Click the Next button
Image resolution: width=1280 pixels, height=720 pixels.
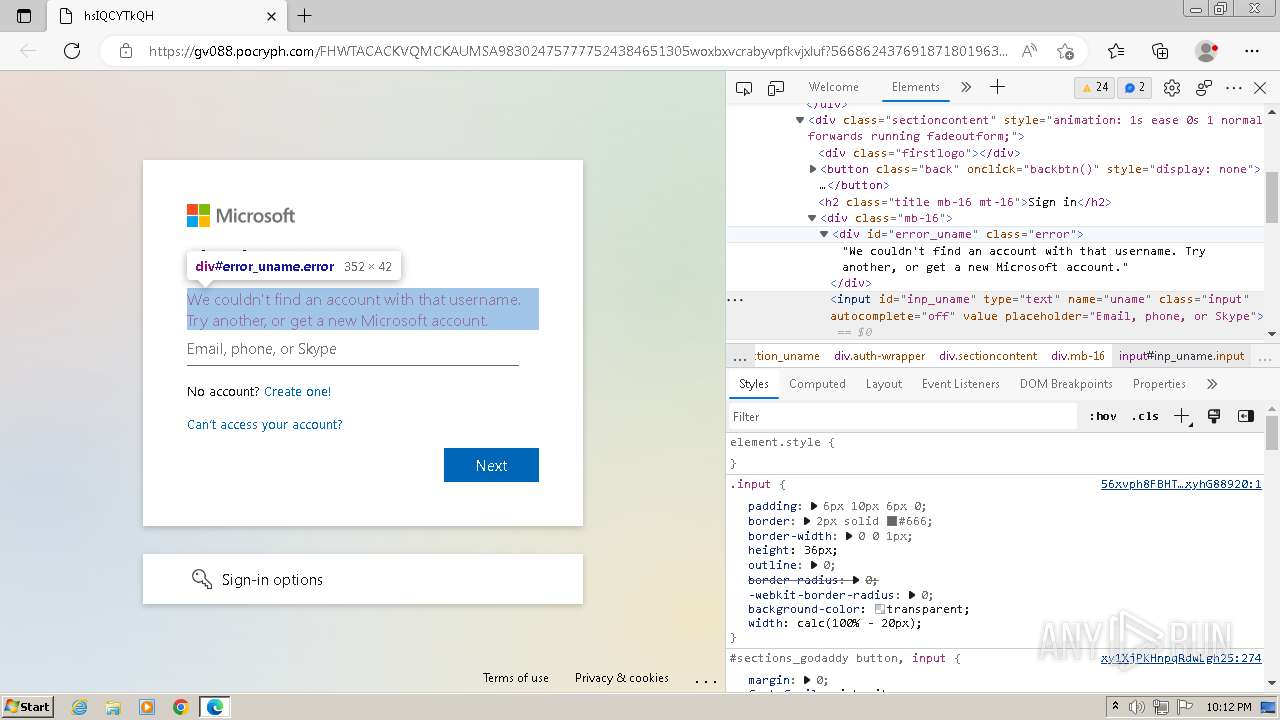[x=491, y=465]
